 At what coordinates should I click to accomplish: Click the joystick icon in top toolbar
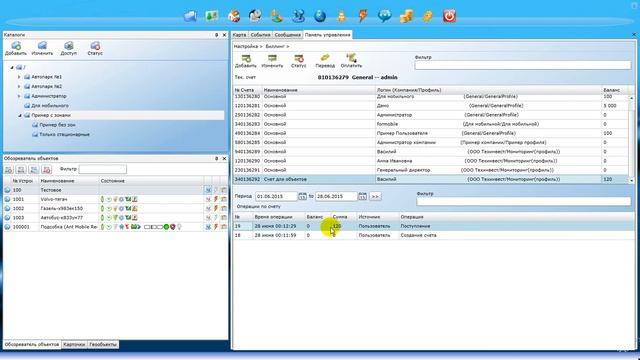click(299, 16)
